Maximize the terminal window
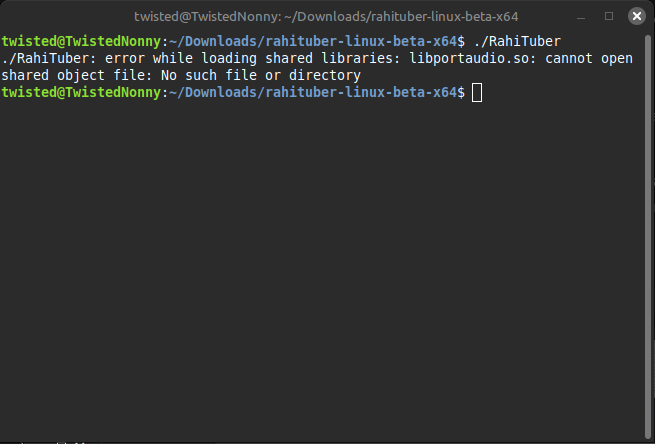 pos(609,16)
